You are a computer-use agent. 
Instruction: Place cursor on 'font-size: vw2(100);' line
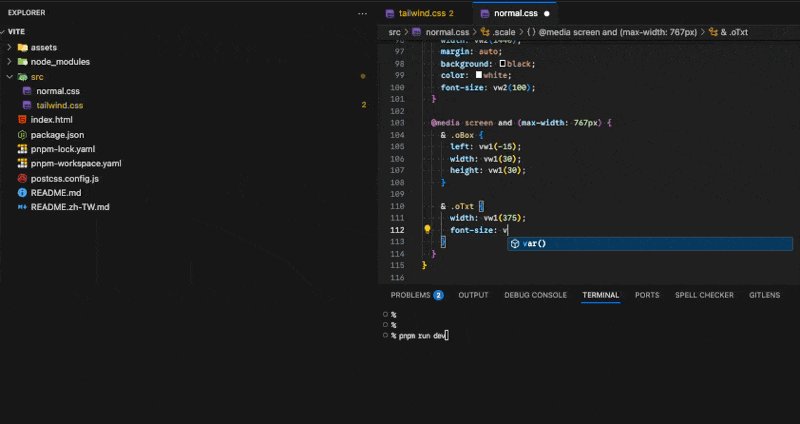[x=488, y=88]
